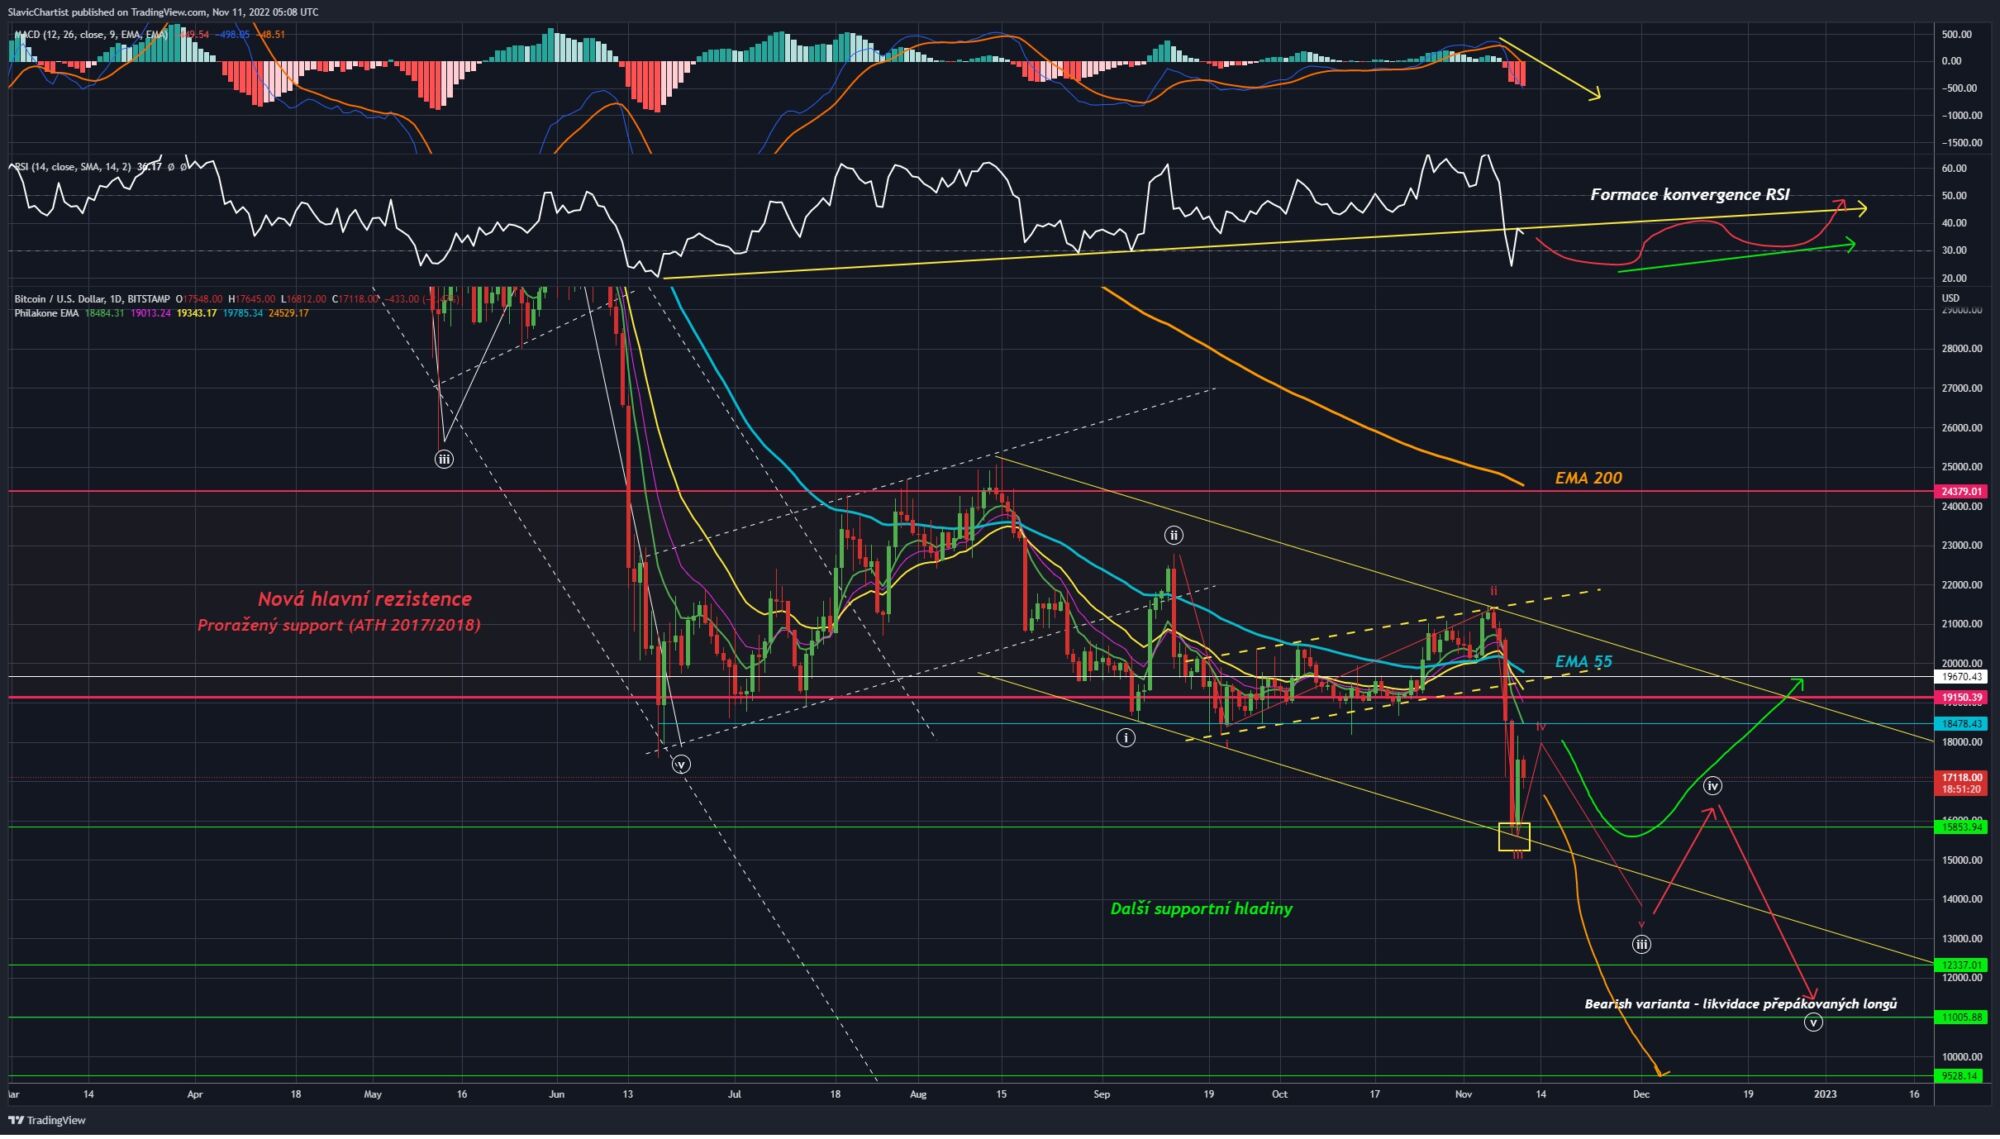Click the Philakone EMA value 19785.34
The height and width of the screenshot is (1139, 2000).
point(243,313)
